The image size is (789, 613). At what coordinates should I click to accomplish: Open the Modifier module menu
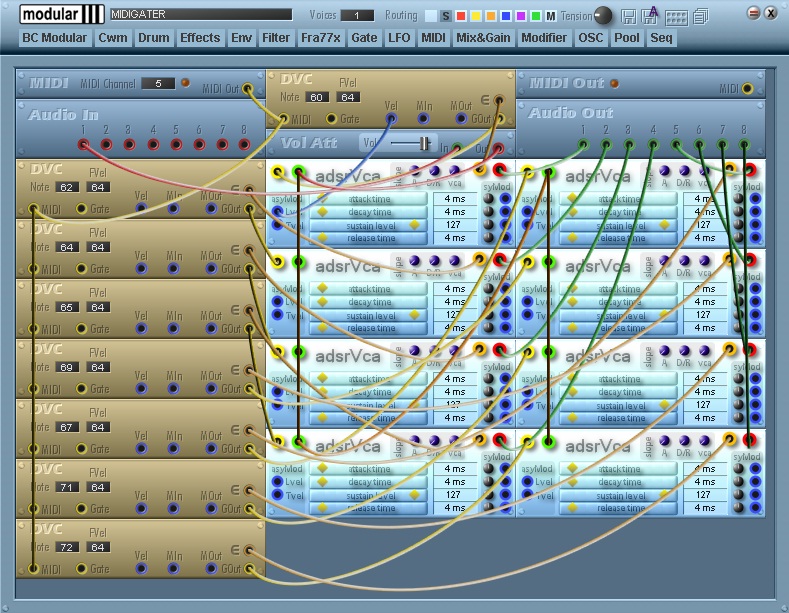544,38
